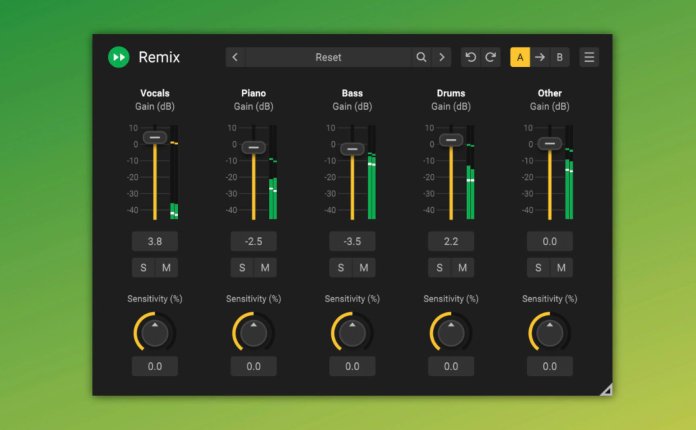Click the Vocals sensitivity knob
This screenshot has width=696, height=430.
click(155, 333)
